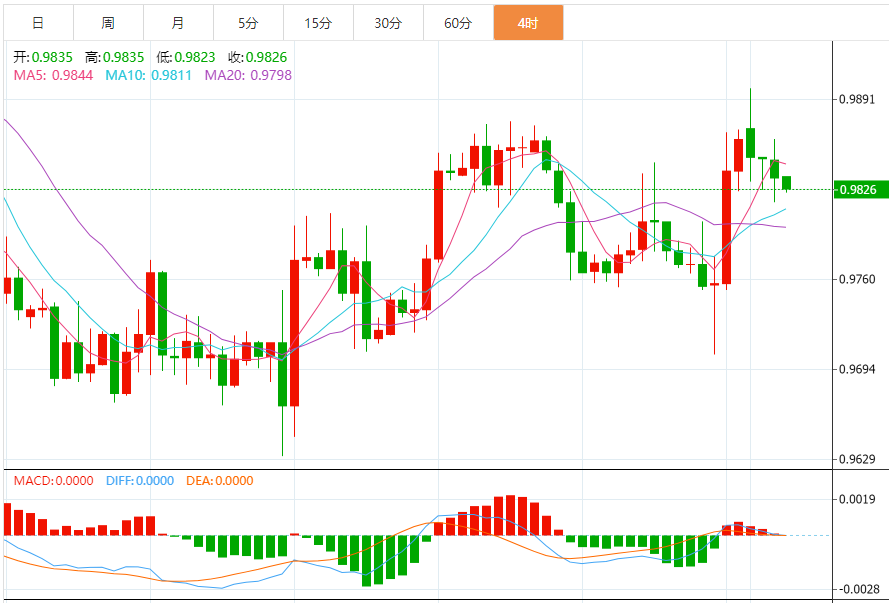Click the MA5: 0.9844 indicator label

[x=53, y=75]
